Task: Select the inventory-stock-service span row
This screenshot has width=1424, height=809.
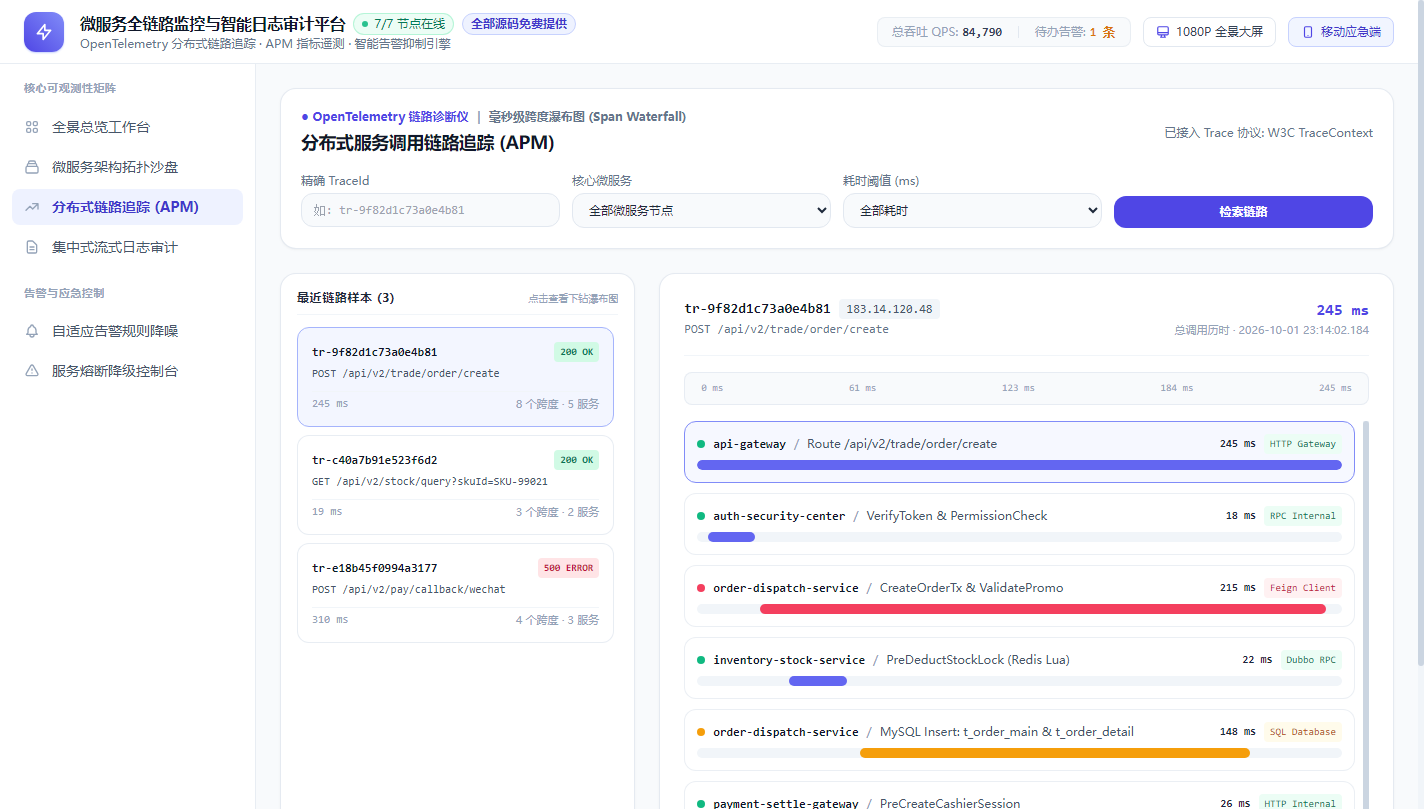Action: [1019, 668]
